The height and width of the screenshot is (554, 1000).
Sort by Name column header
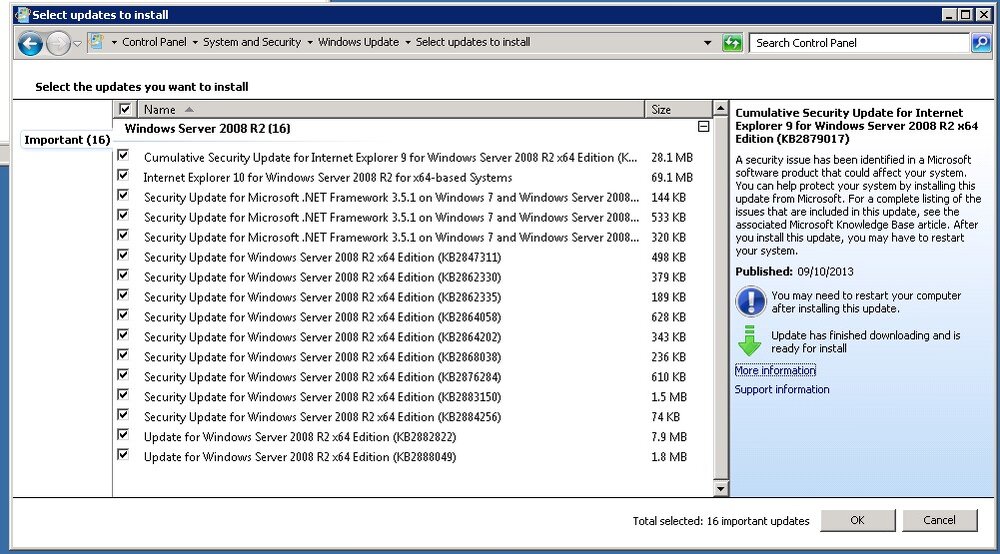(390, 110)
